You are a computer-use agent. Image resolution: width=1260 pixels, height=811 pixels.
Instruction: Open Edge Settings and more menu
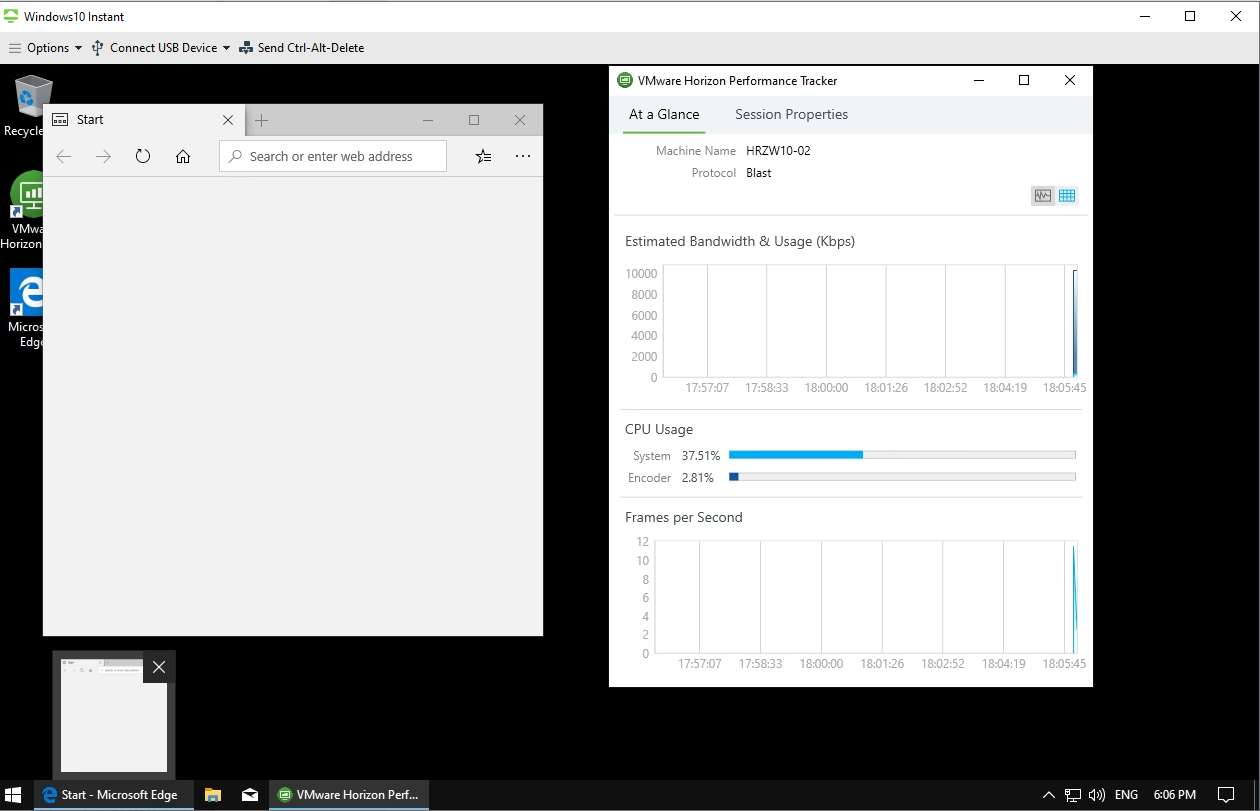click(523, 156)
